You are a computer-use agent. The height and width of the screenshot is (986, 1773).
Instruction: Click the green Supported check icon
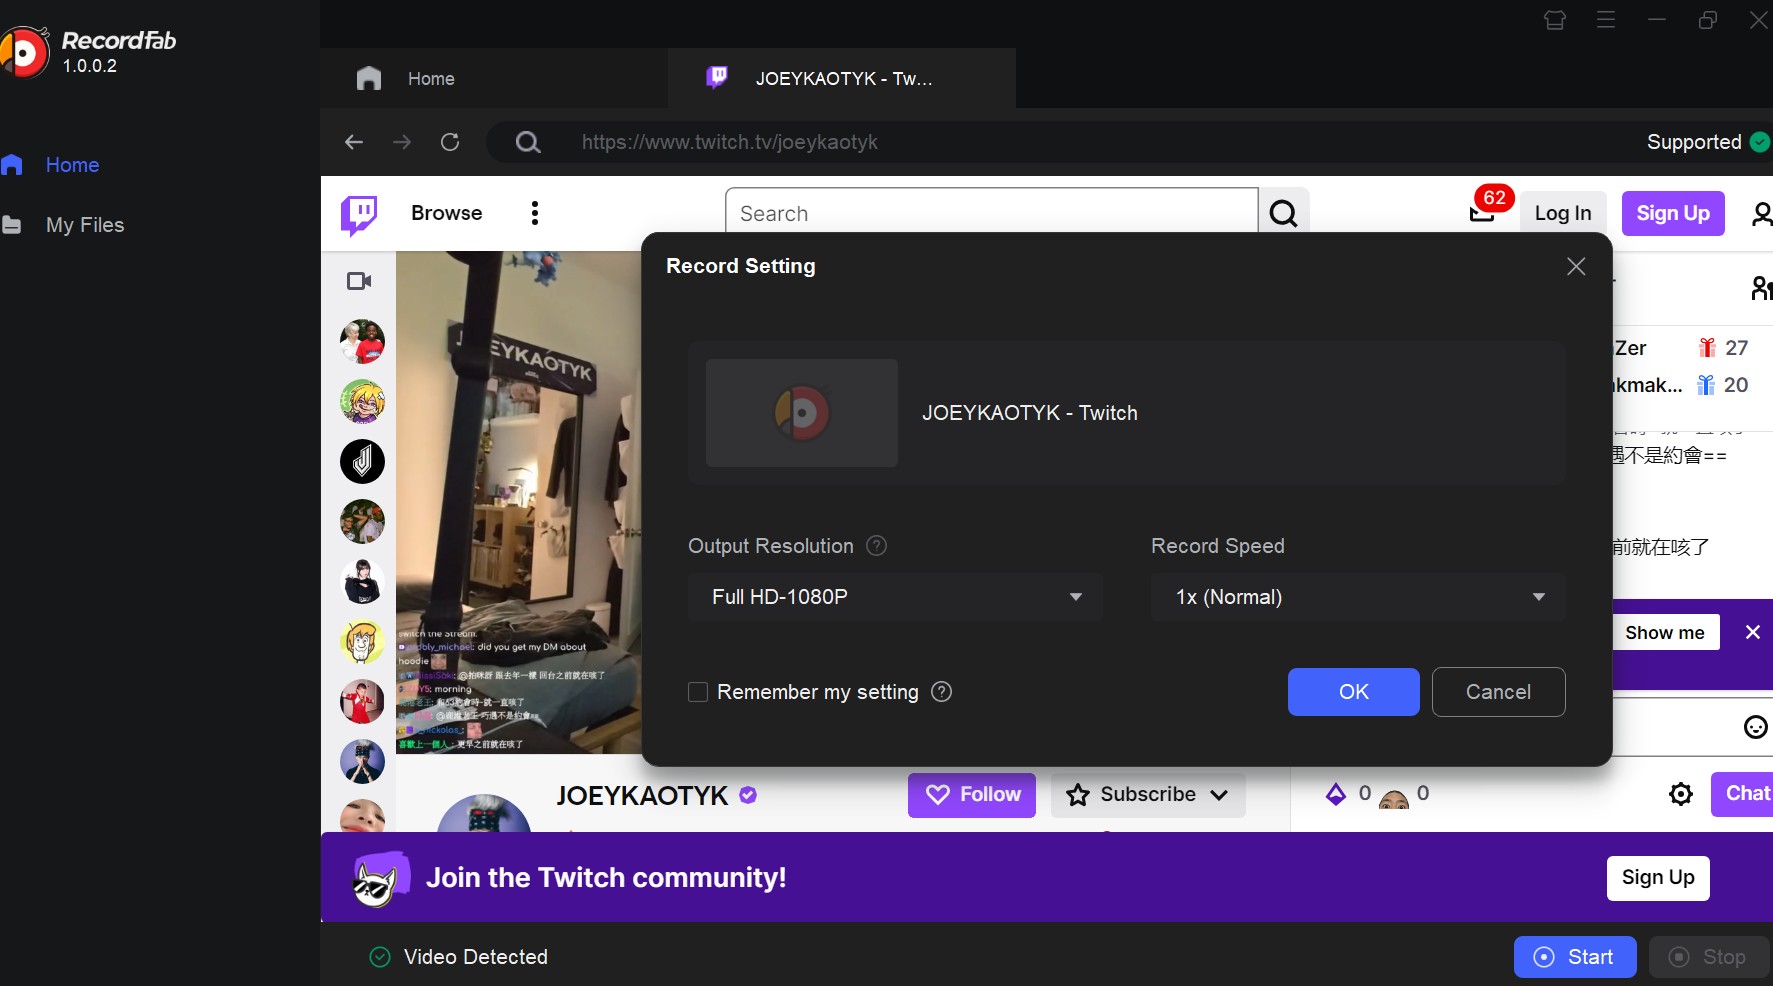pos(1760,142)
